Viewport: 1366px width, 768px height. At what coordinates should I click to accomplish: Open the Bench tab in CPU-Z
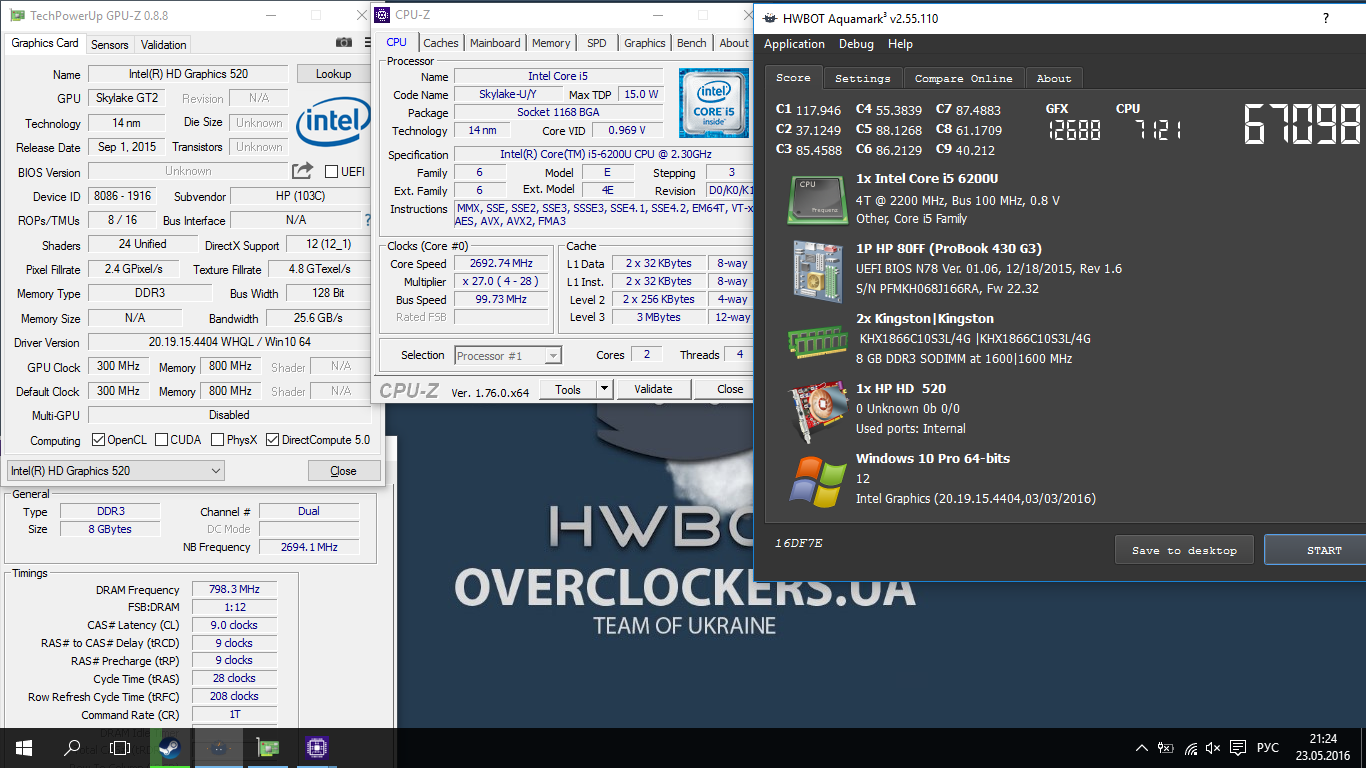coord(692,43)
